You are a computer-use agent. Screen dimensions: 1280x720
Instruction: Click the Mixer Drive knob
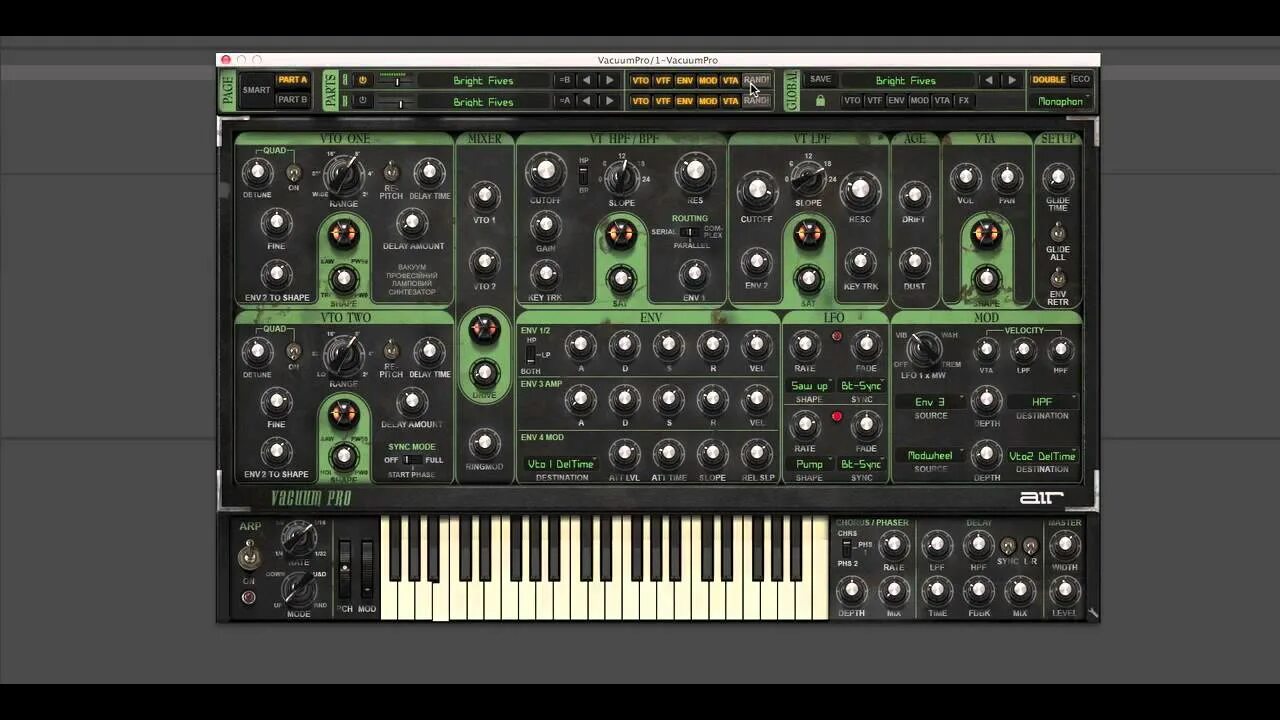485,373
